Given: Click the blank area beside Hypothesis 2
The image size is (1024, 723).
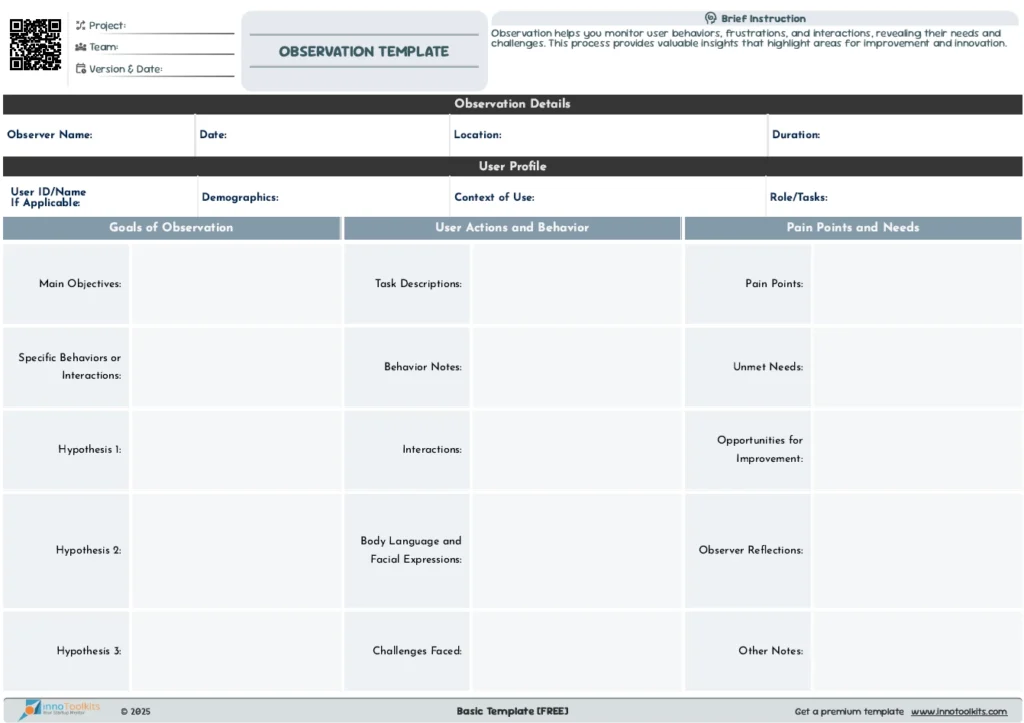Looking at the screenshot, I should 235,550.
